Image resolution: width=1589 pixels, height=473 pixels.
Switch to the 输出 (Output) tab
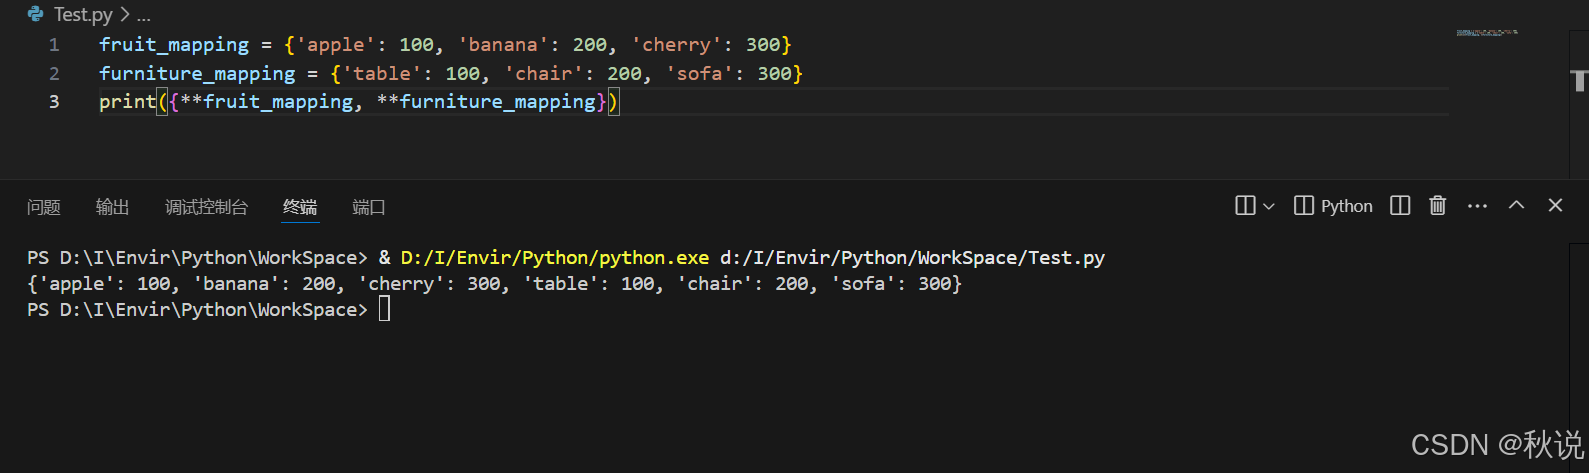pos(113,207)
